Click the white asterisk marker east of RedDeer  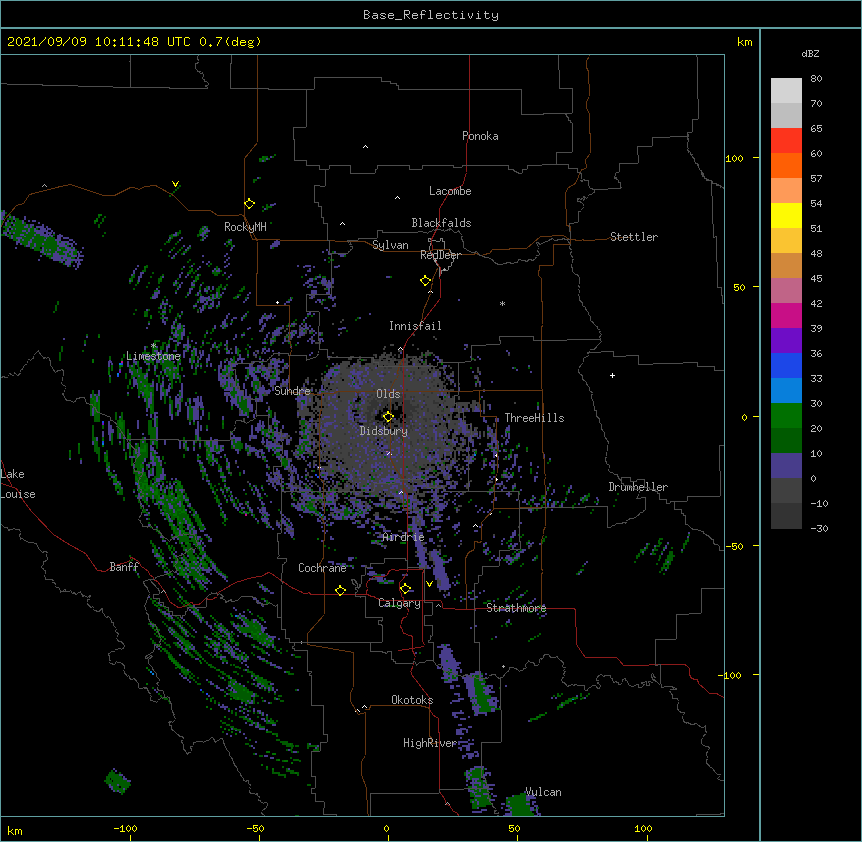pos(502,303)
